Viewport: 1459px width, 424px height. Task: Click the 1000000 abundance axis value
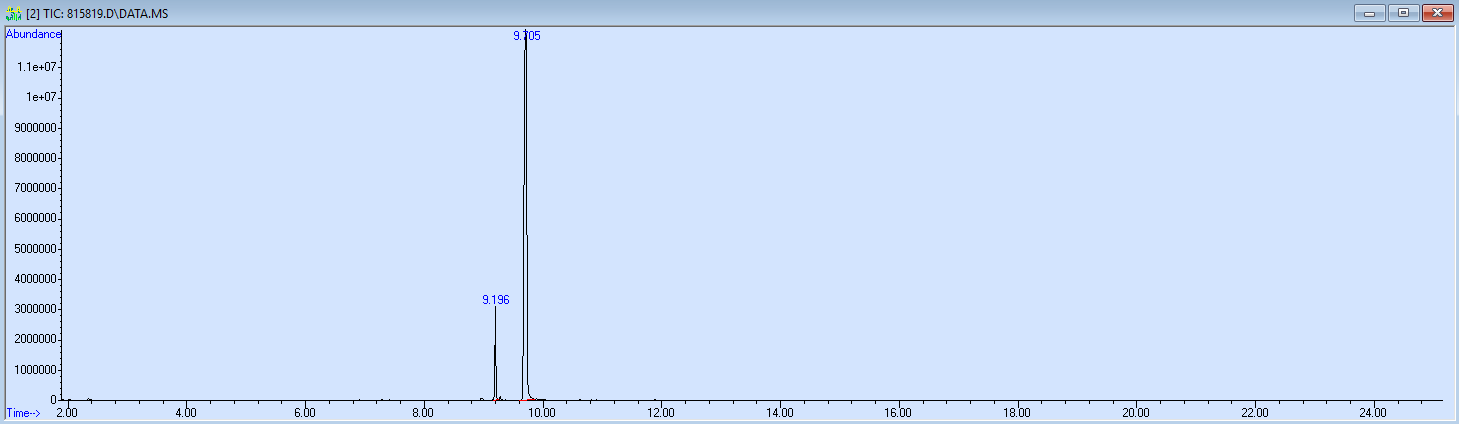(33, 370)
